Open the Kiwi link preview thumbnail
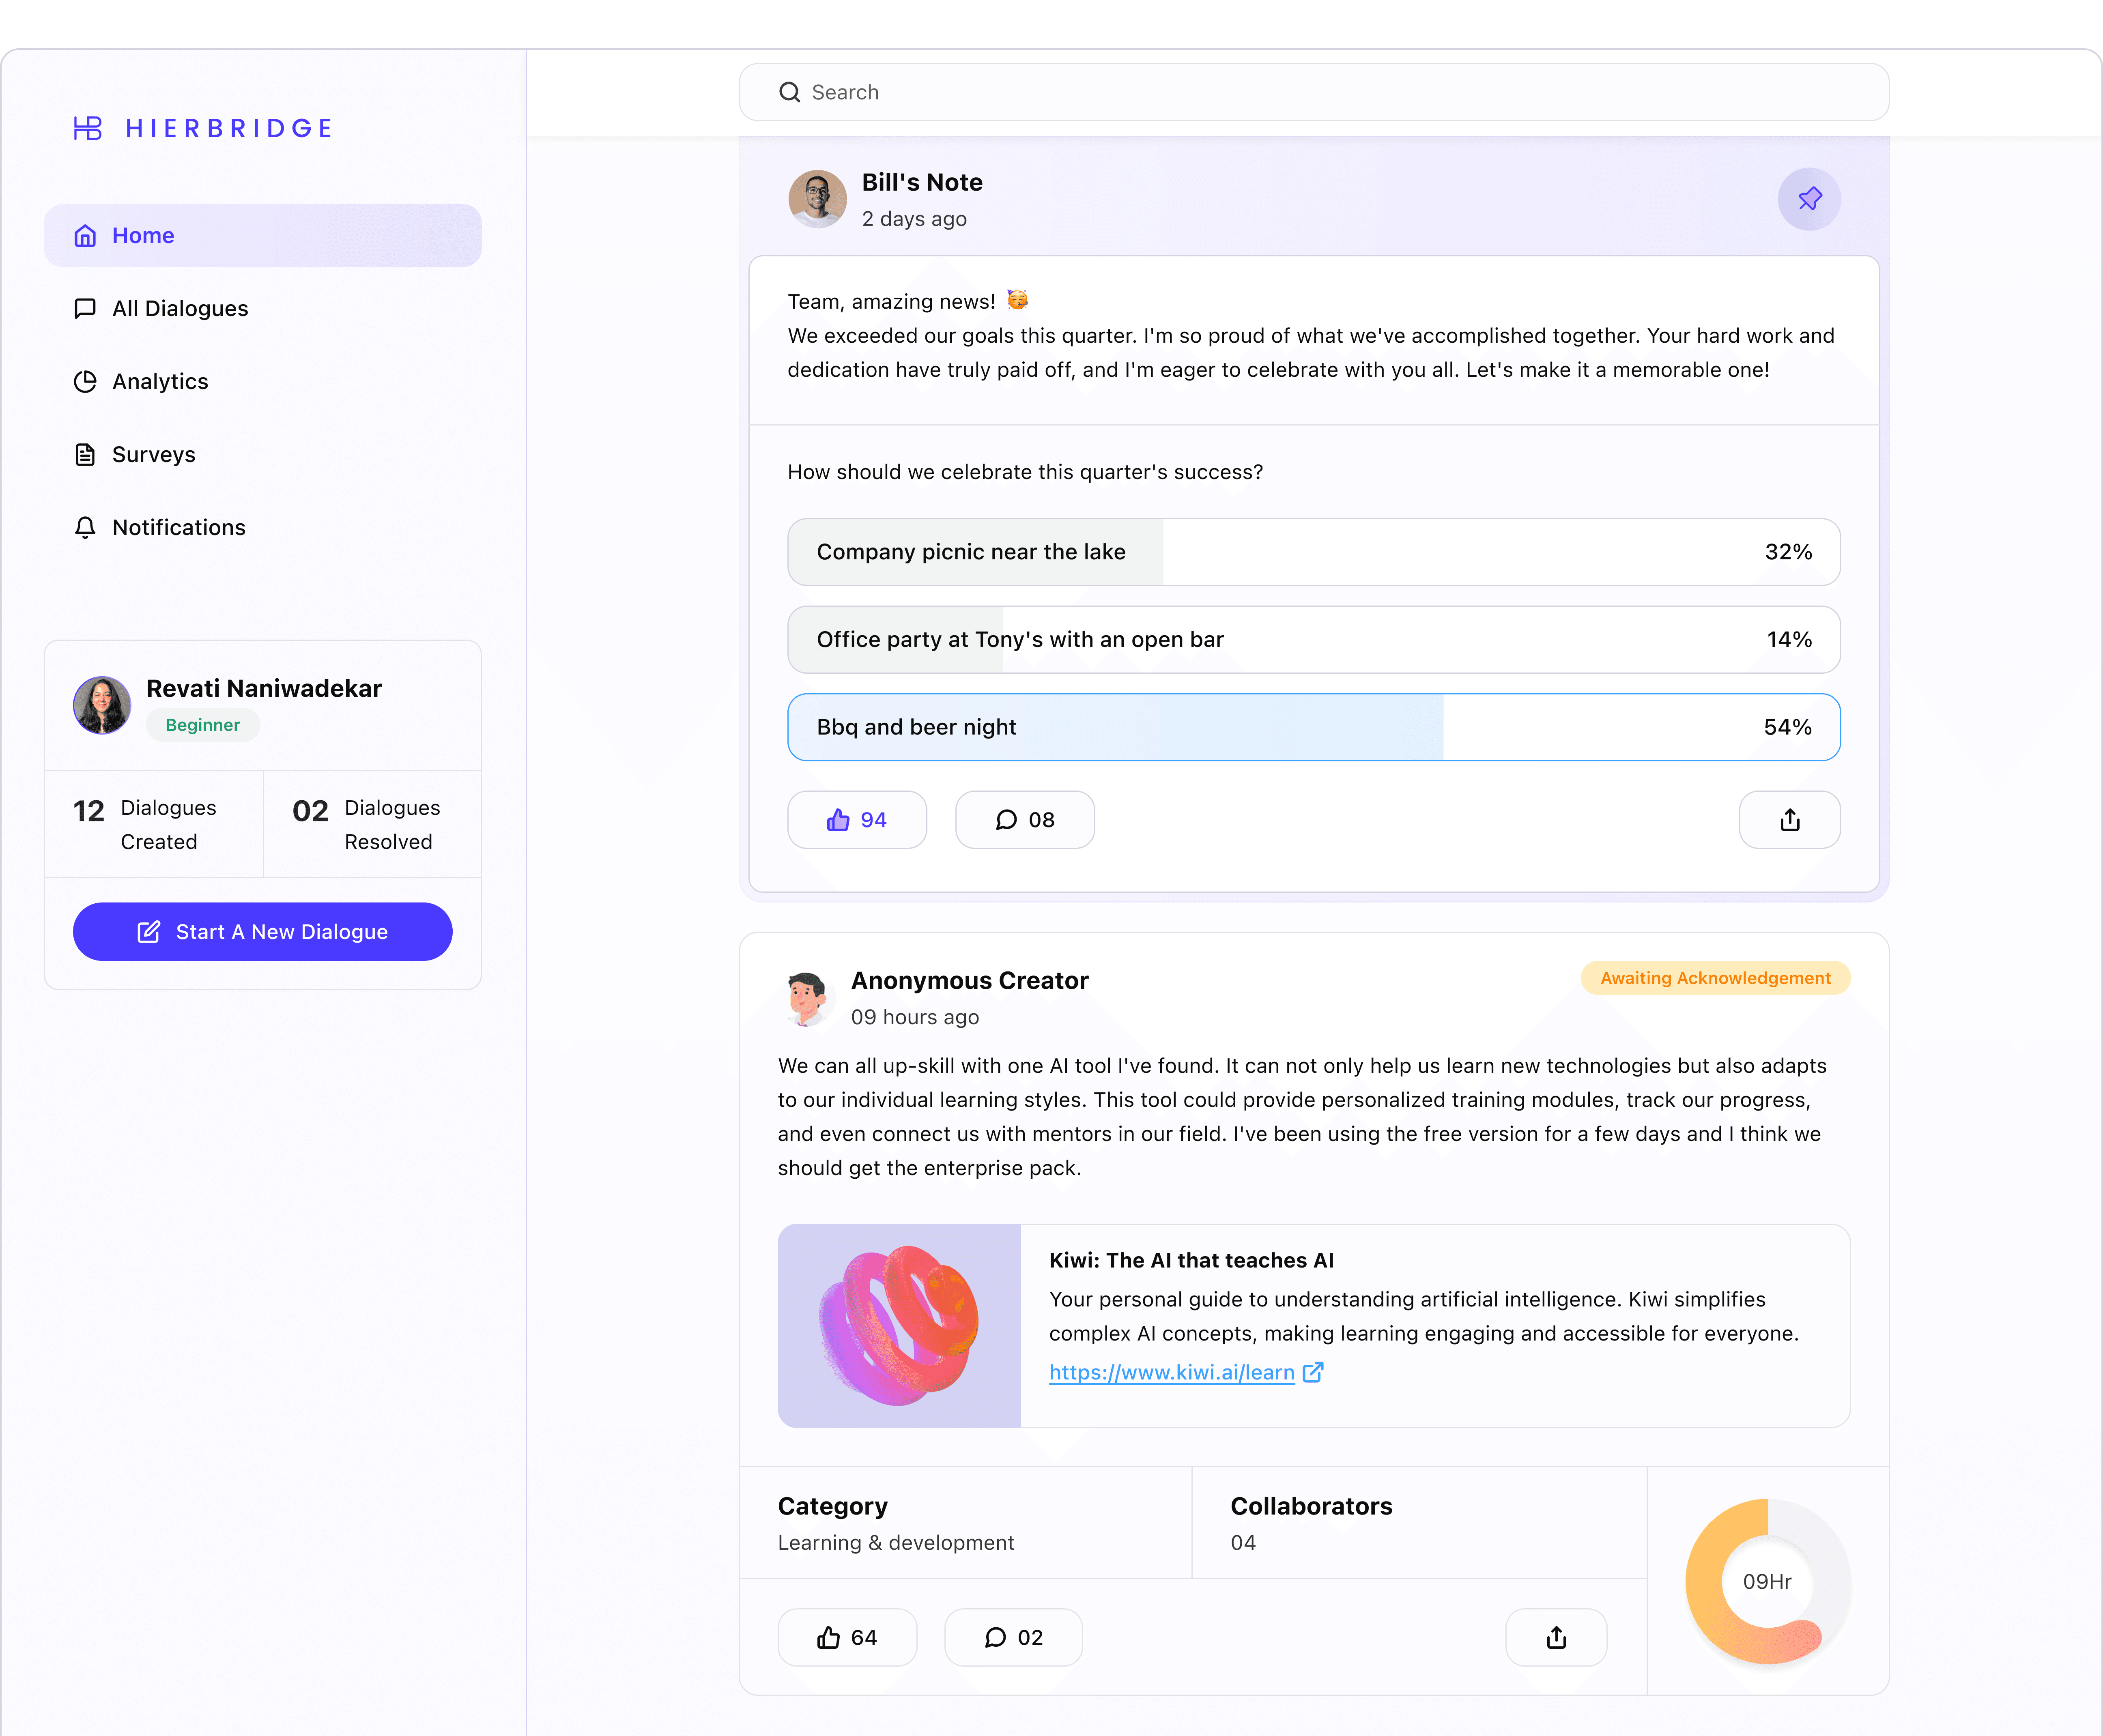 click(898, 1326)
